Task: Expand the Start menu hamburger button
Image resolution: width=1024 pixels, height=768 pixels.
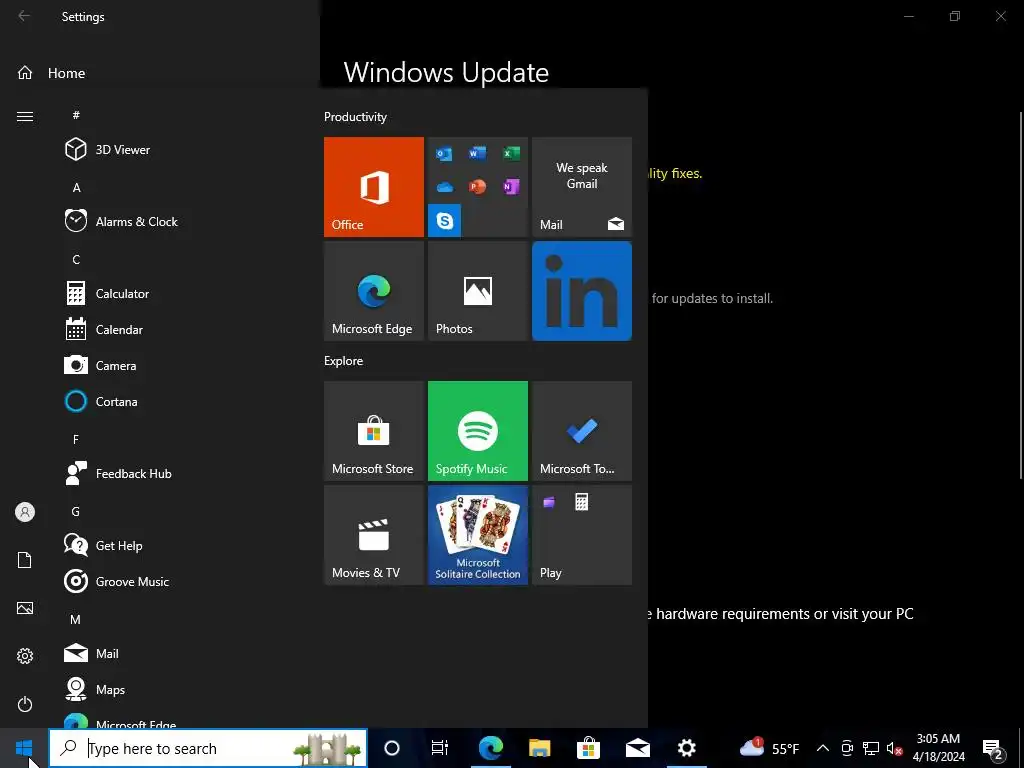Action: [x=25, y=116]
